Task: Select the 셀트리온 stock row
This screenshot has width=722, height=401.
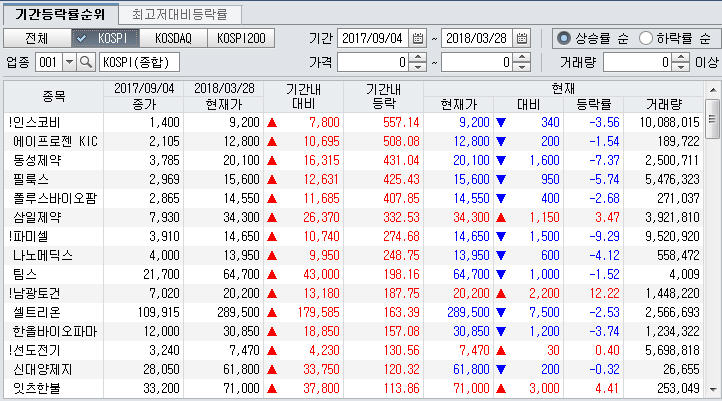Action: pyautogui.click(x=354, y=312)
